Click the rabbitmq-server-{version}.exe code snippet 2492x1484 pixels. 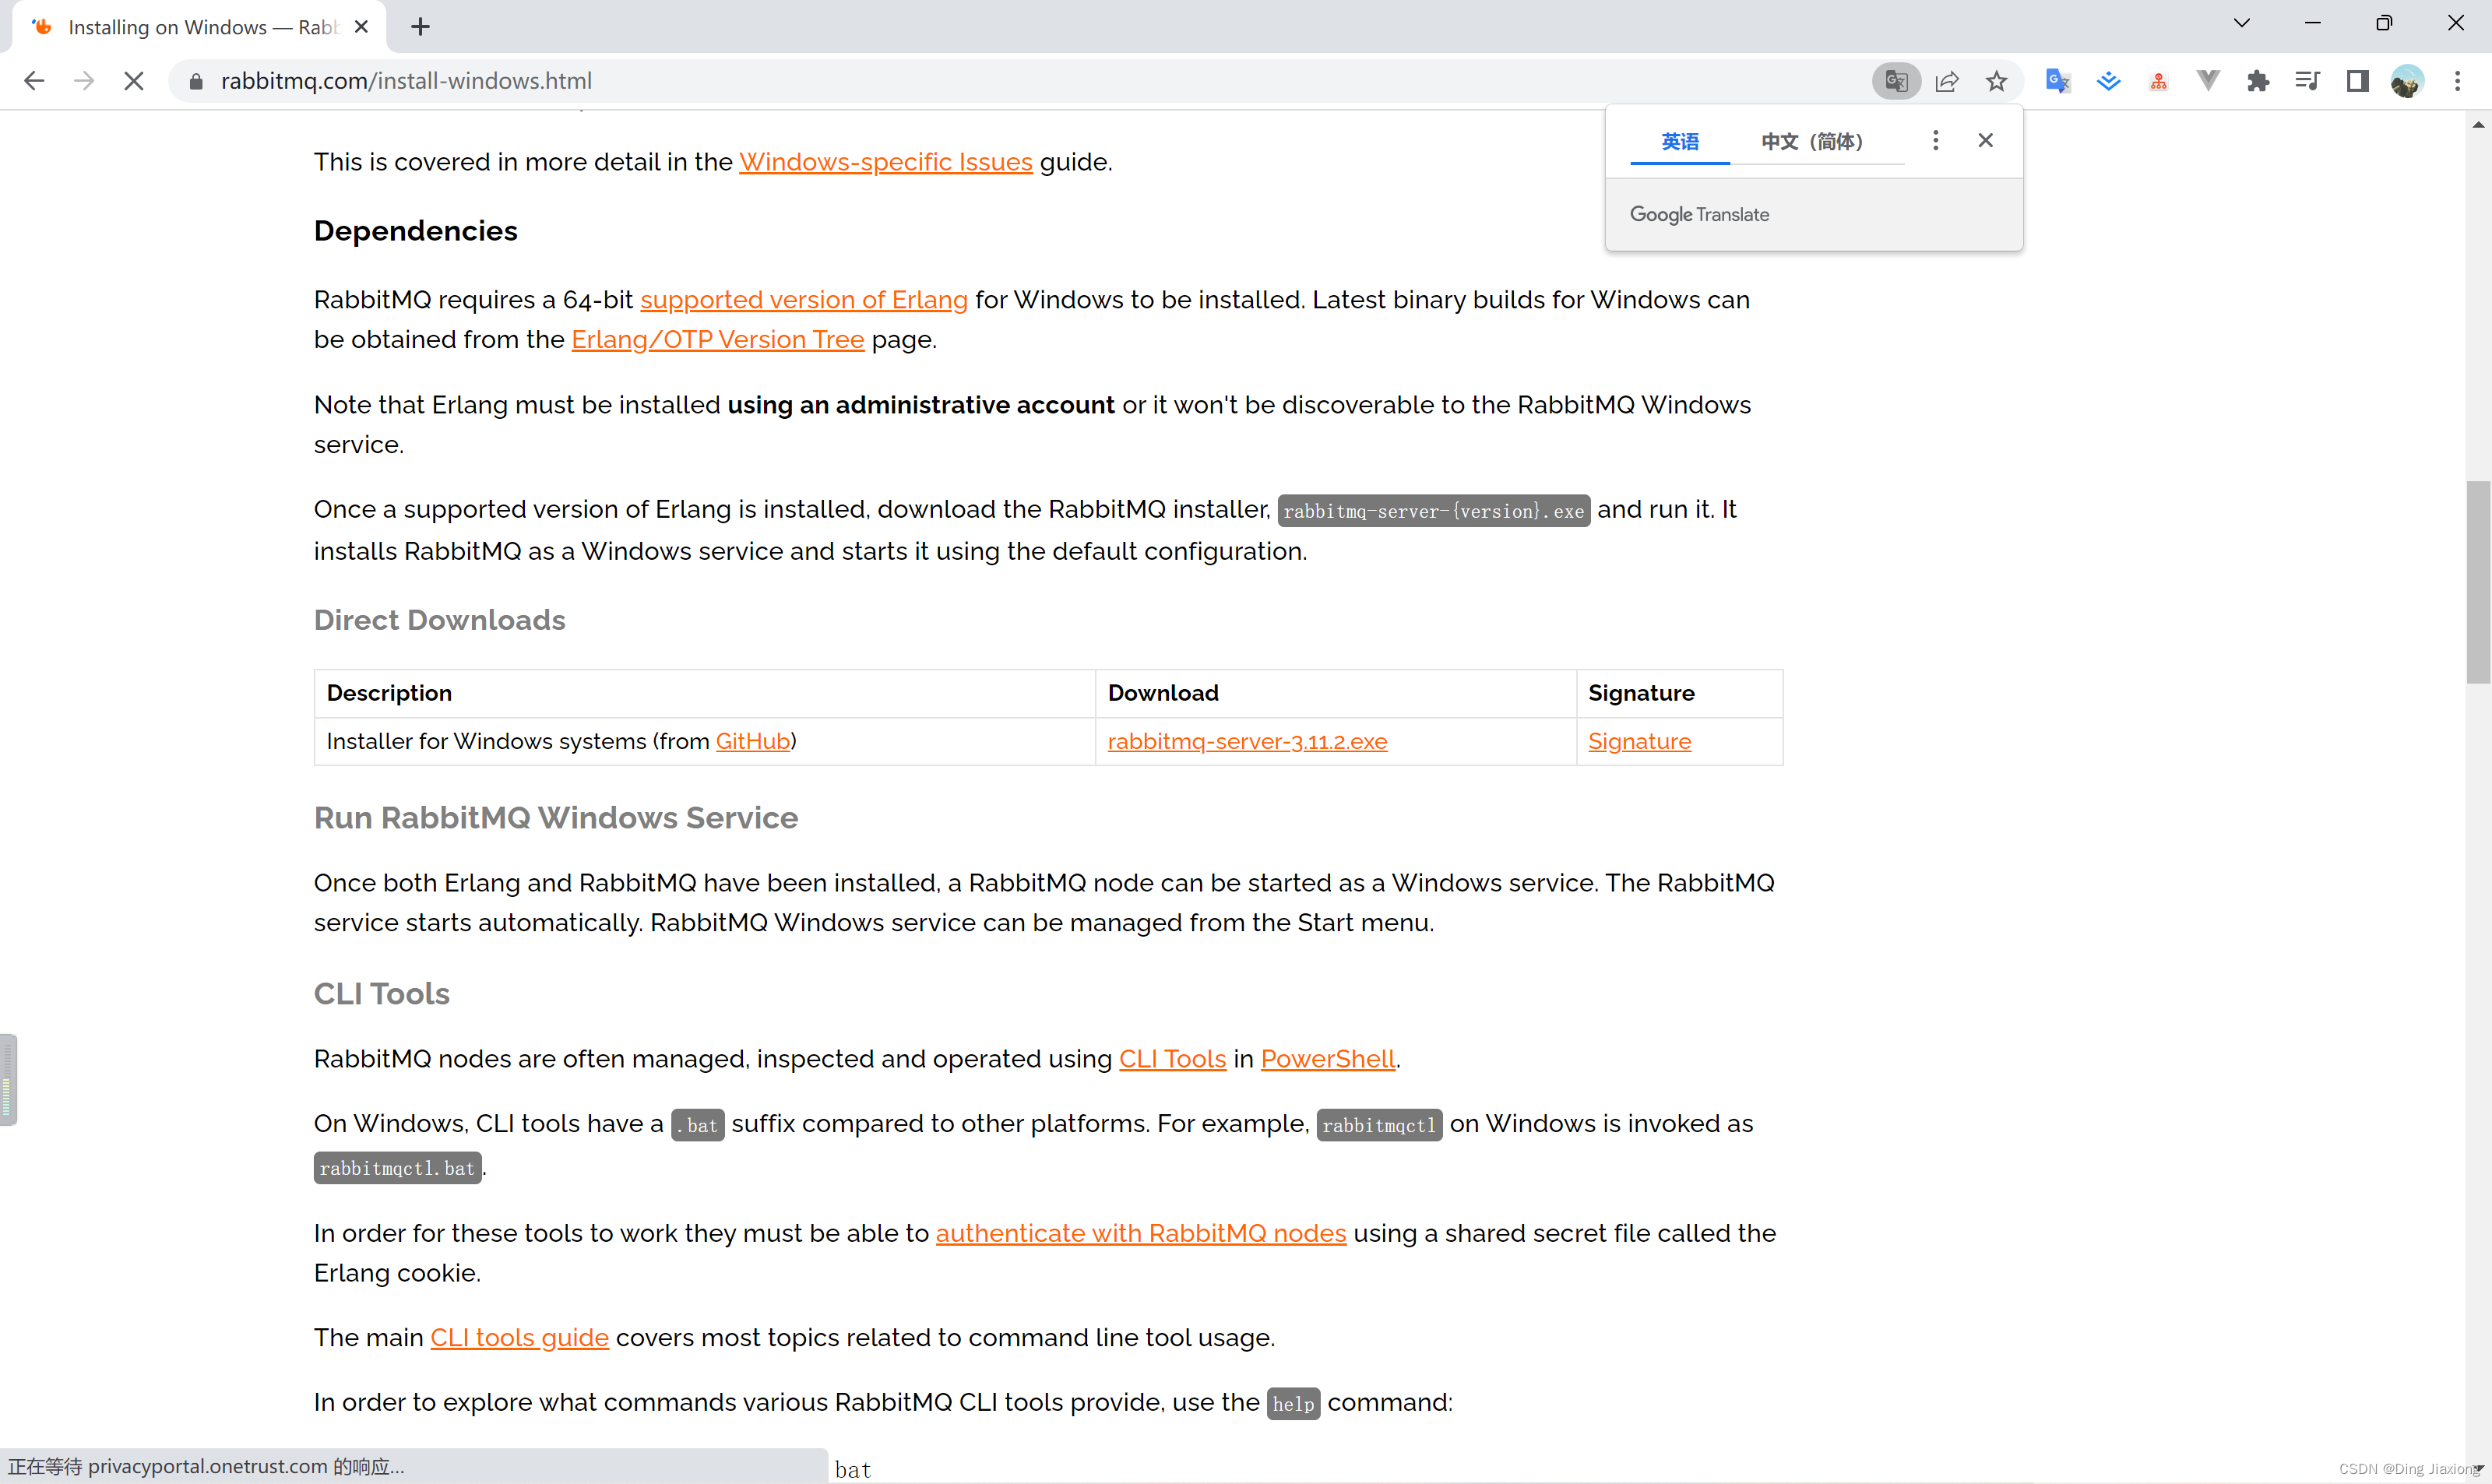(1434, 511)
